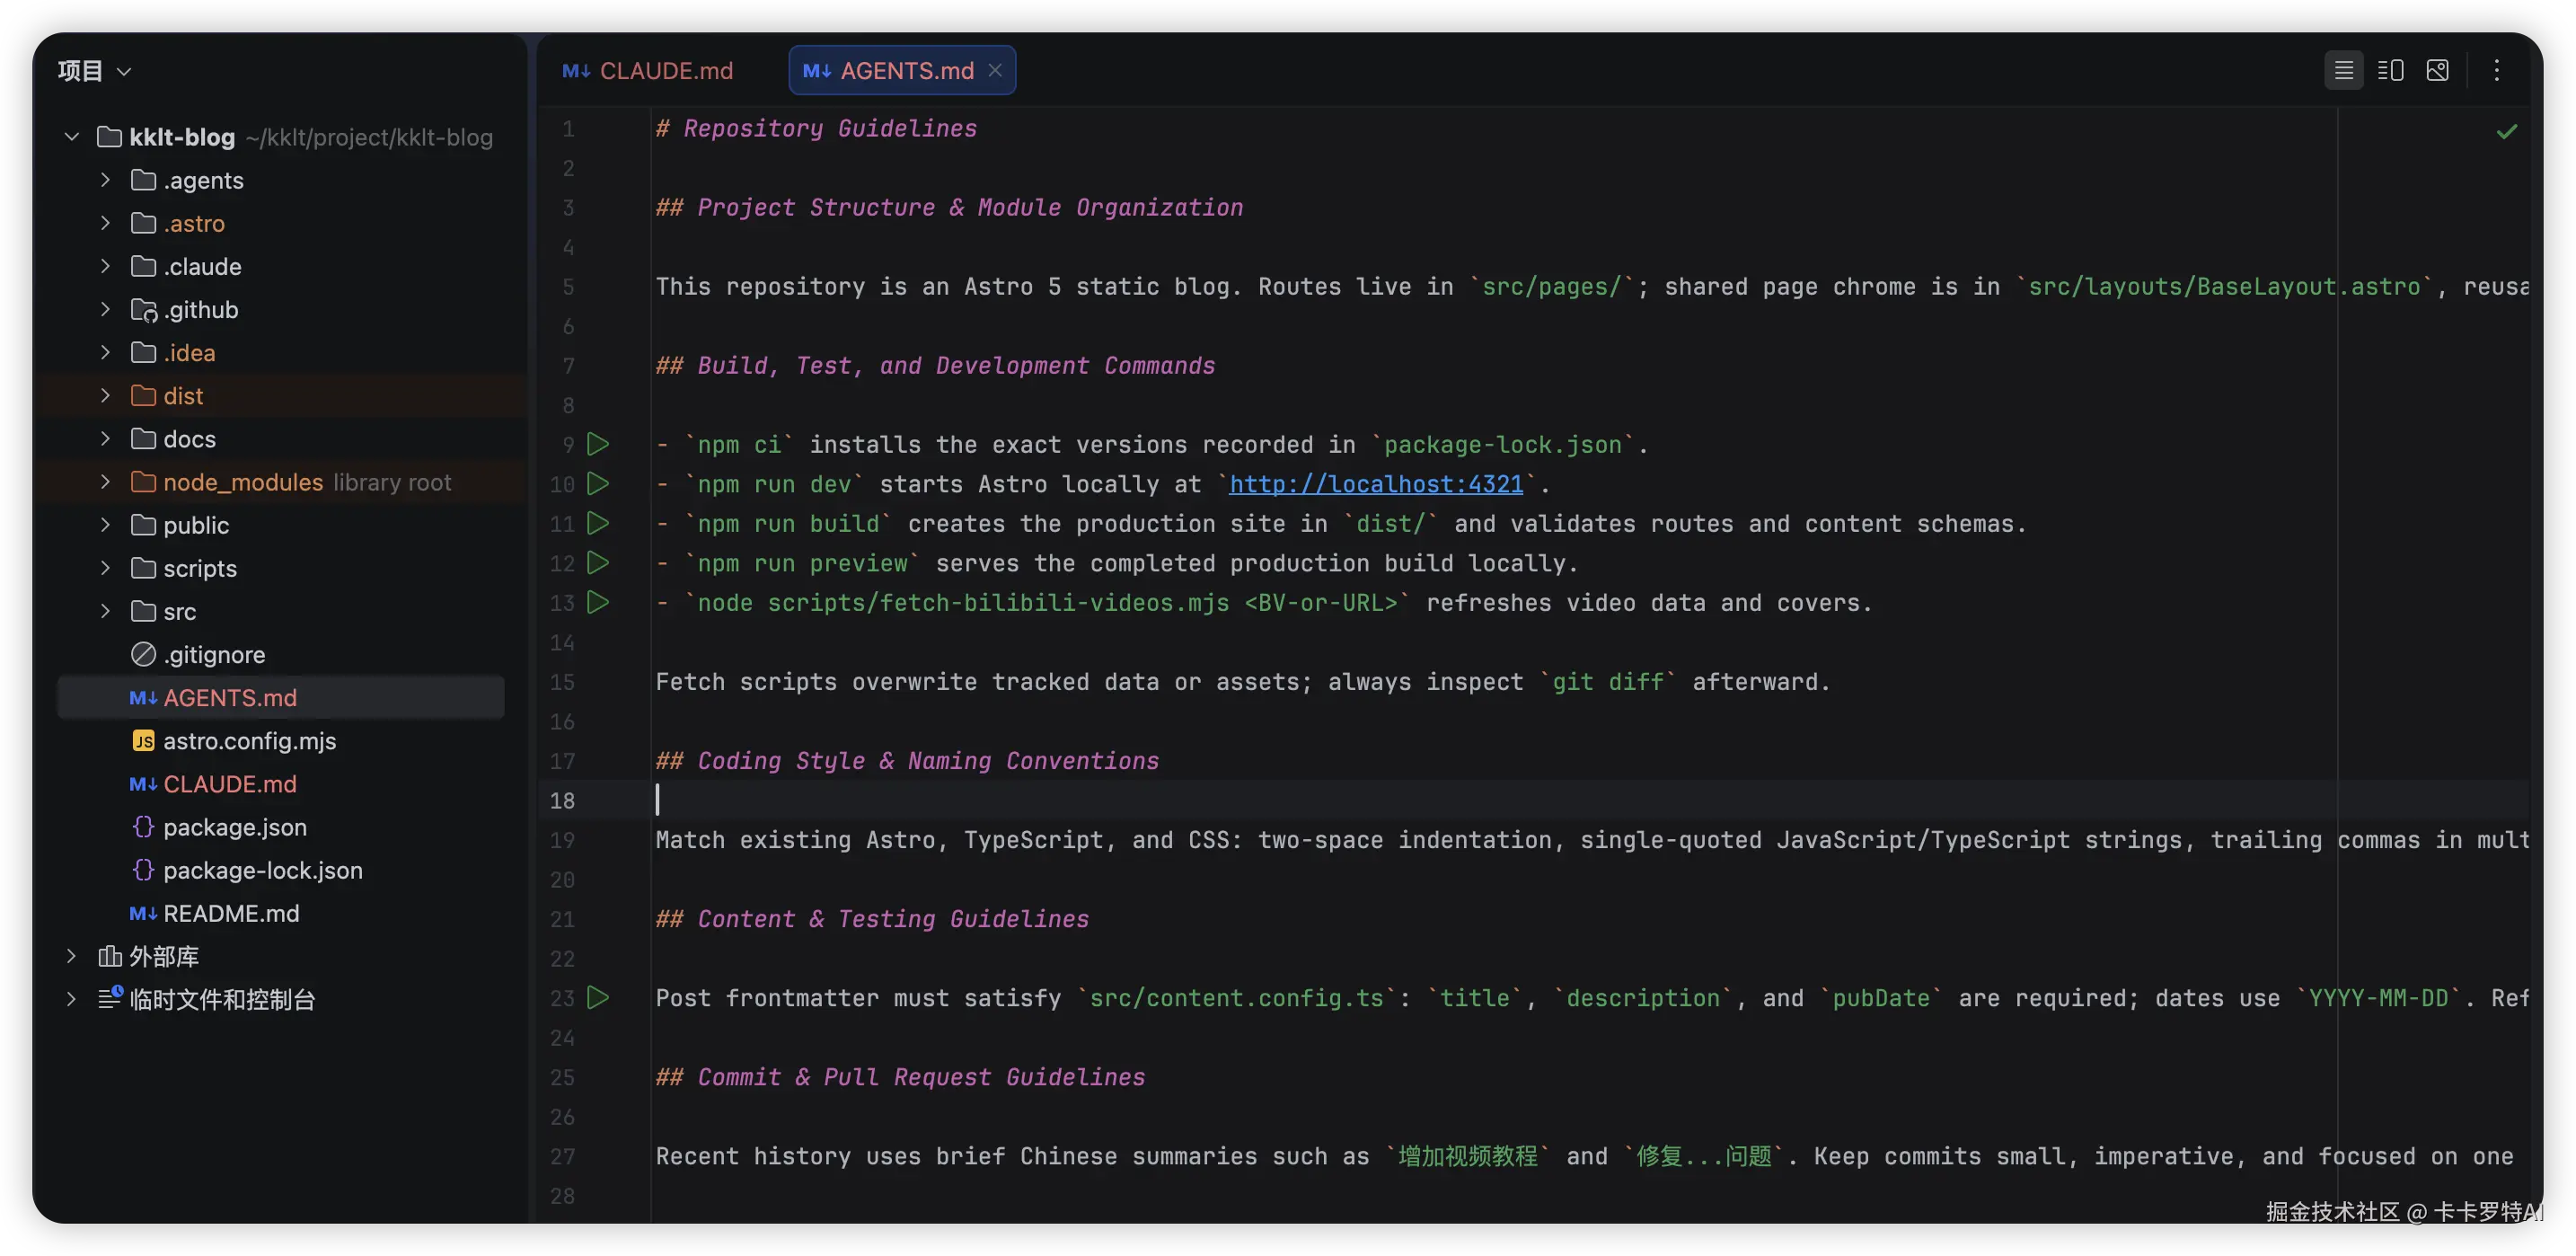
Task: Switch to the Editor only view icon
Action: (2343, 70)
